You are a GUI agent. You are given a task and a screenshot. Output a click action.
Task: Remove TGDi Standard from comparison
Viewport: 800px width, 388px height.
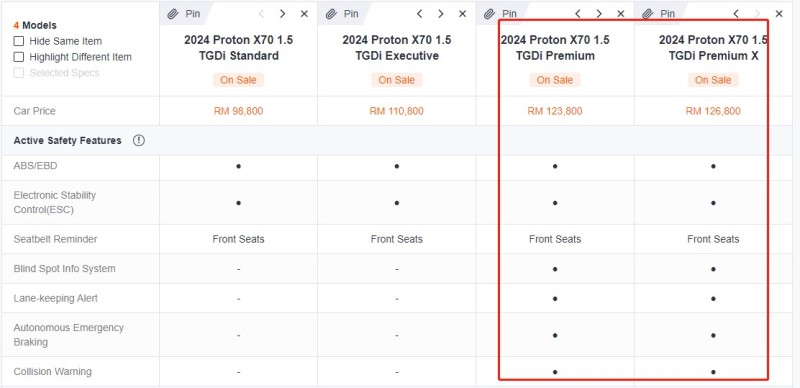coord(304,14)
